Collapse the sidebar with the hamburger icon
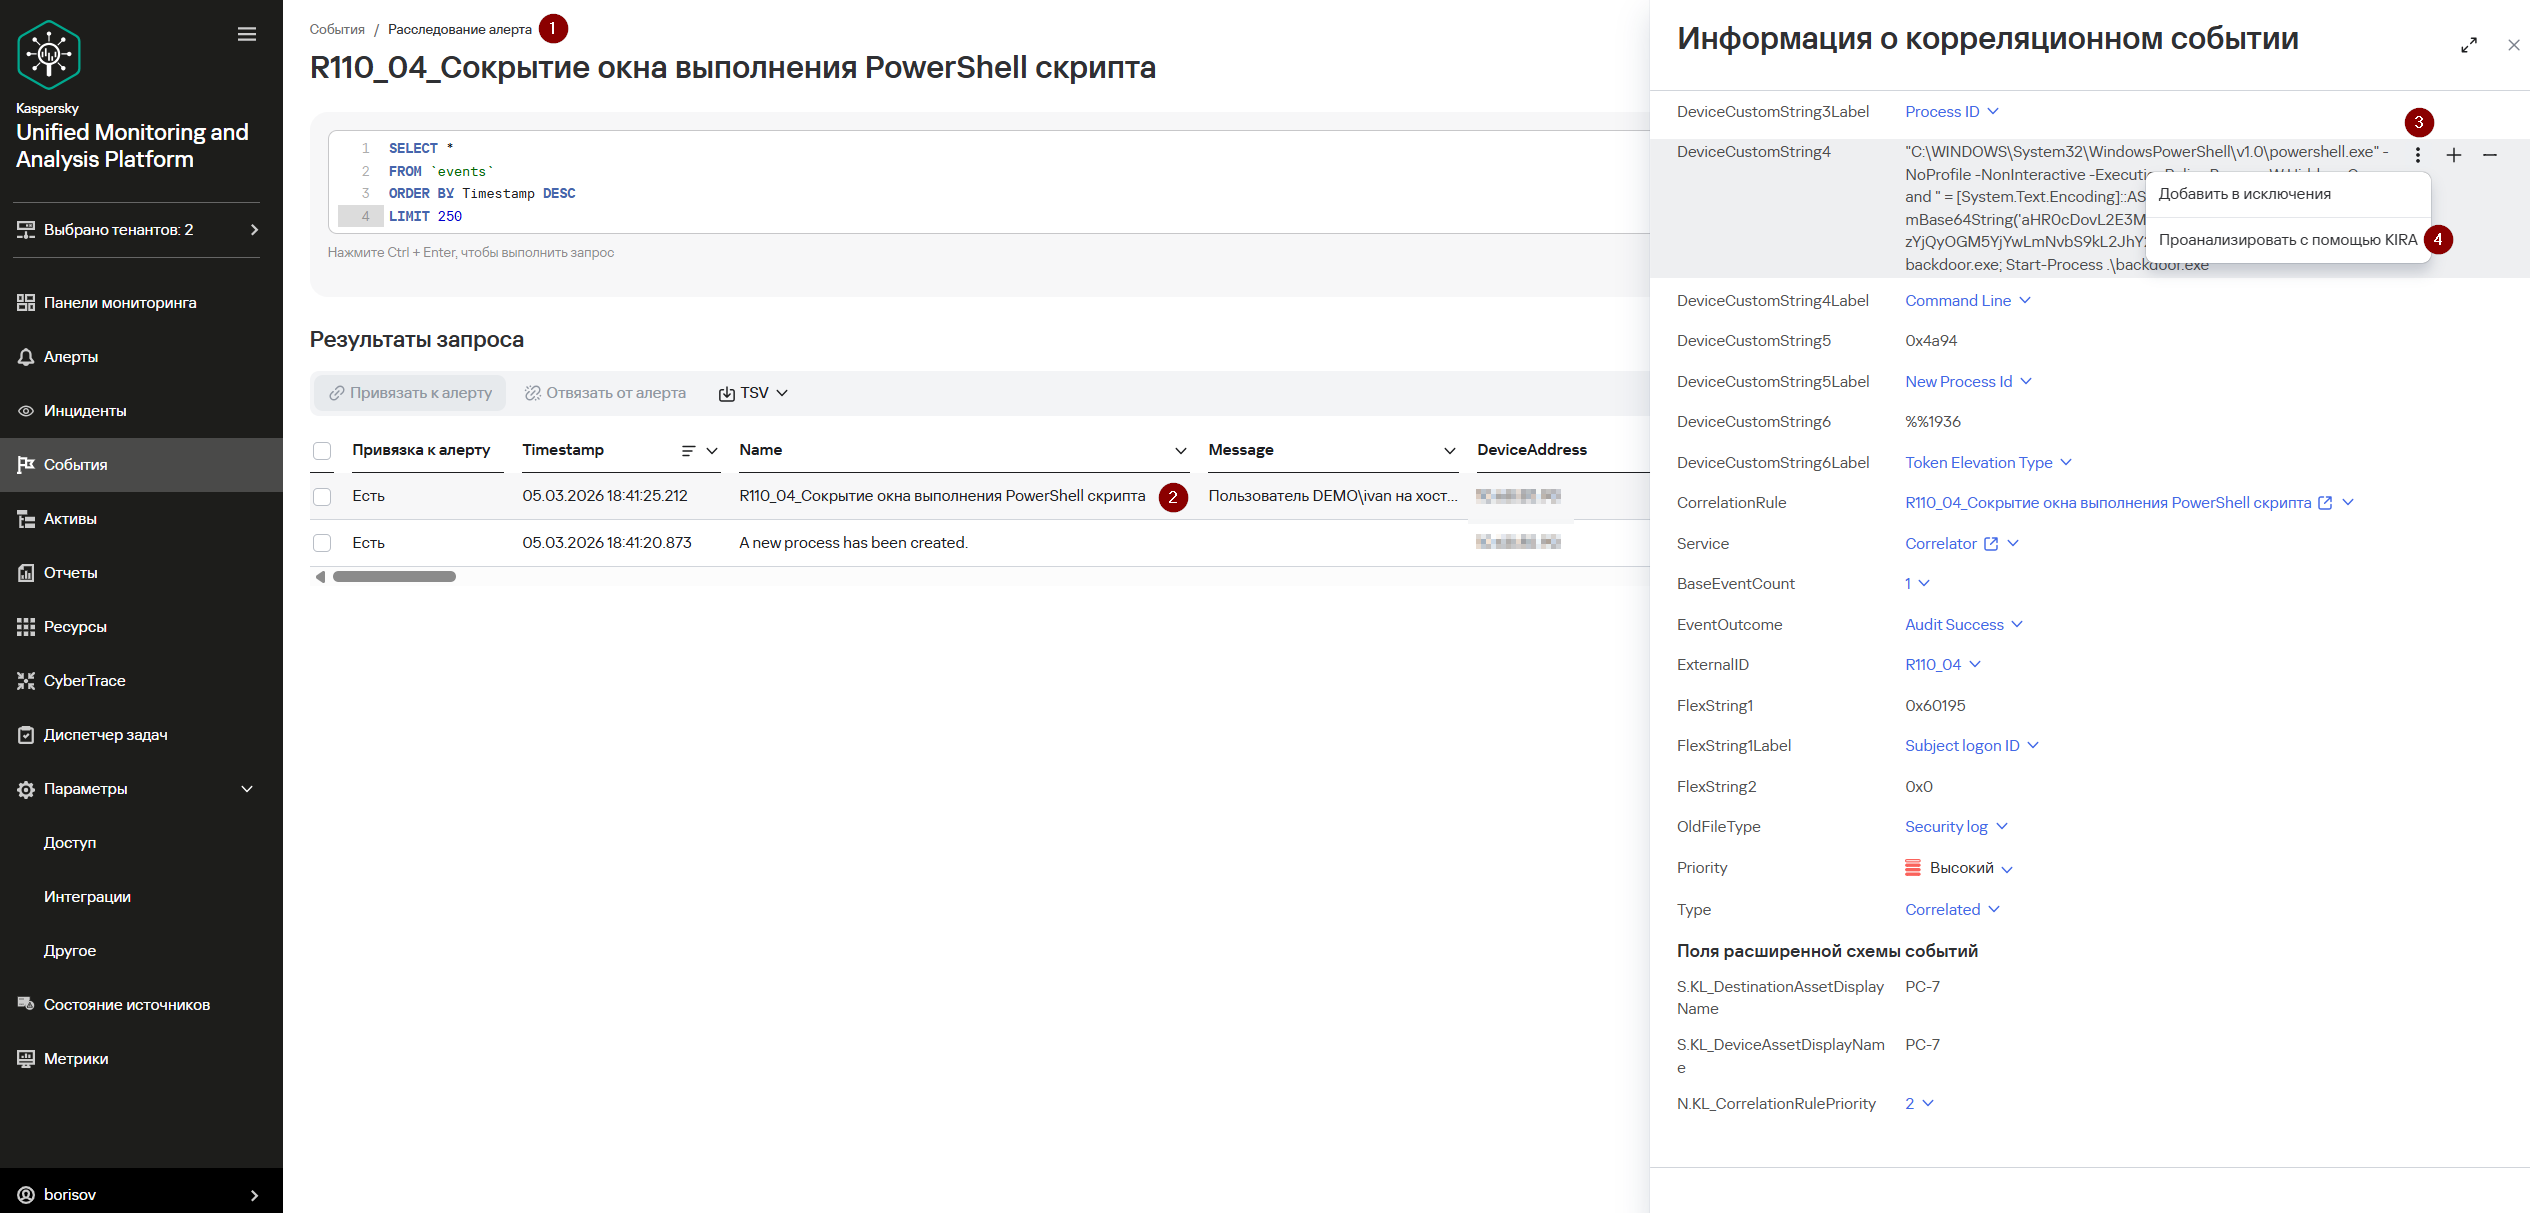The height and width of the screenshot is (1213, 2530). (247, 34)
